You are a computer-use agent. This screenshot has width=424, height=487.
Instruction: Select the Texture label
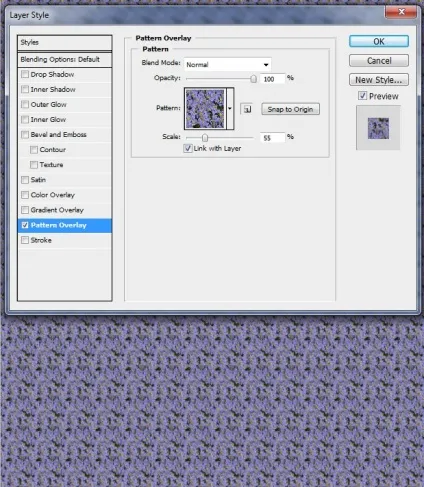click(x=51, y=165)
